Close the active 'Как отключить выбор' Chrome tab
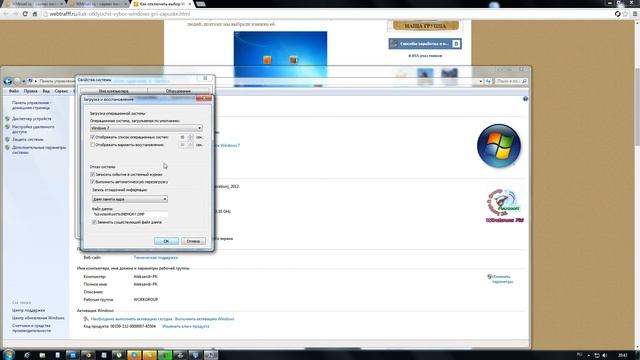Viewport: 640px width, 360px height. [189, 4]
